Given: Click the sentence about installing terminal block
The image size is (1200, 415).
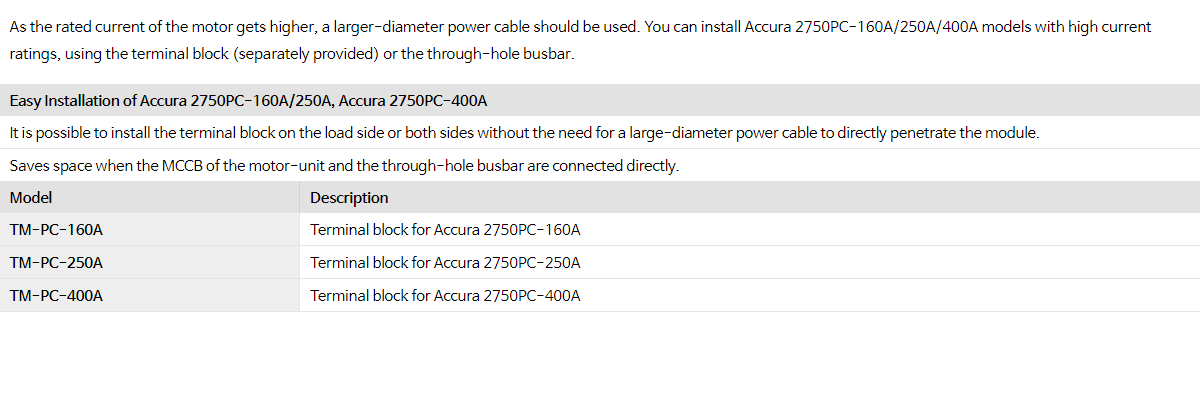Looking at the screenshot, I should pyautogui.click(x=524, y=133).
